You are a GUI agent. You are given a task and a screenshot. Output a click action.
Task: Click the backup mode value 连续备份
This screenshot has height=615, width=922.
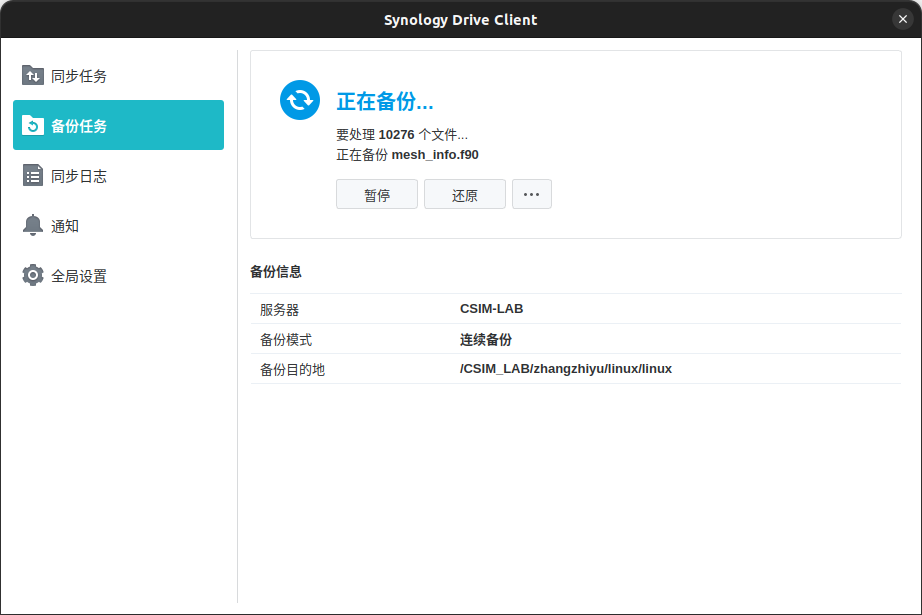[x=486, y=339]
